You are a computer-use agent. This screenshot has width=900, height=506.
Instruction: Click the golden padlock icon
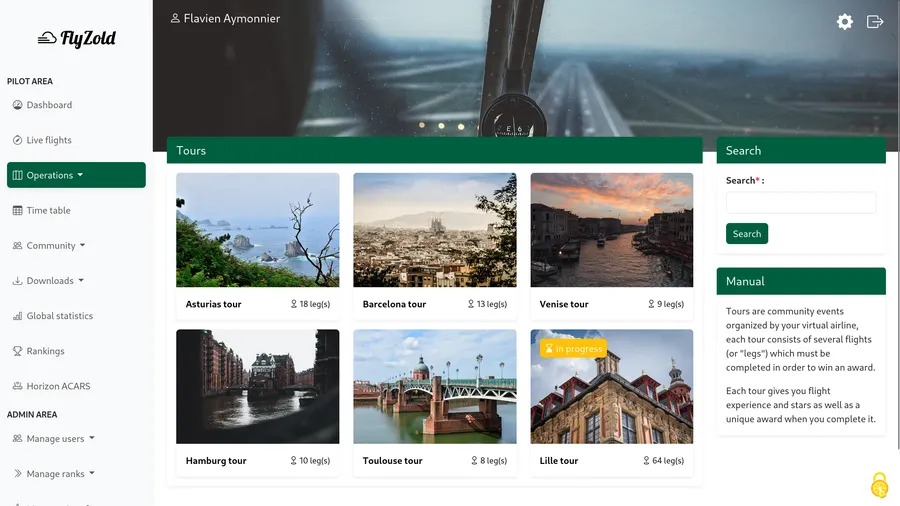(879, 485)
